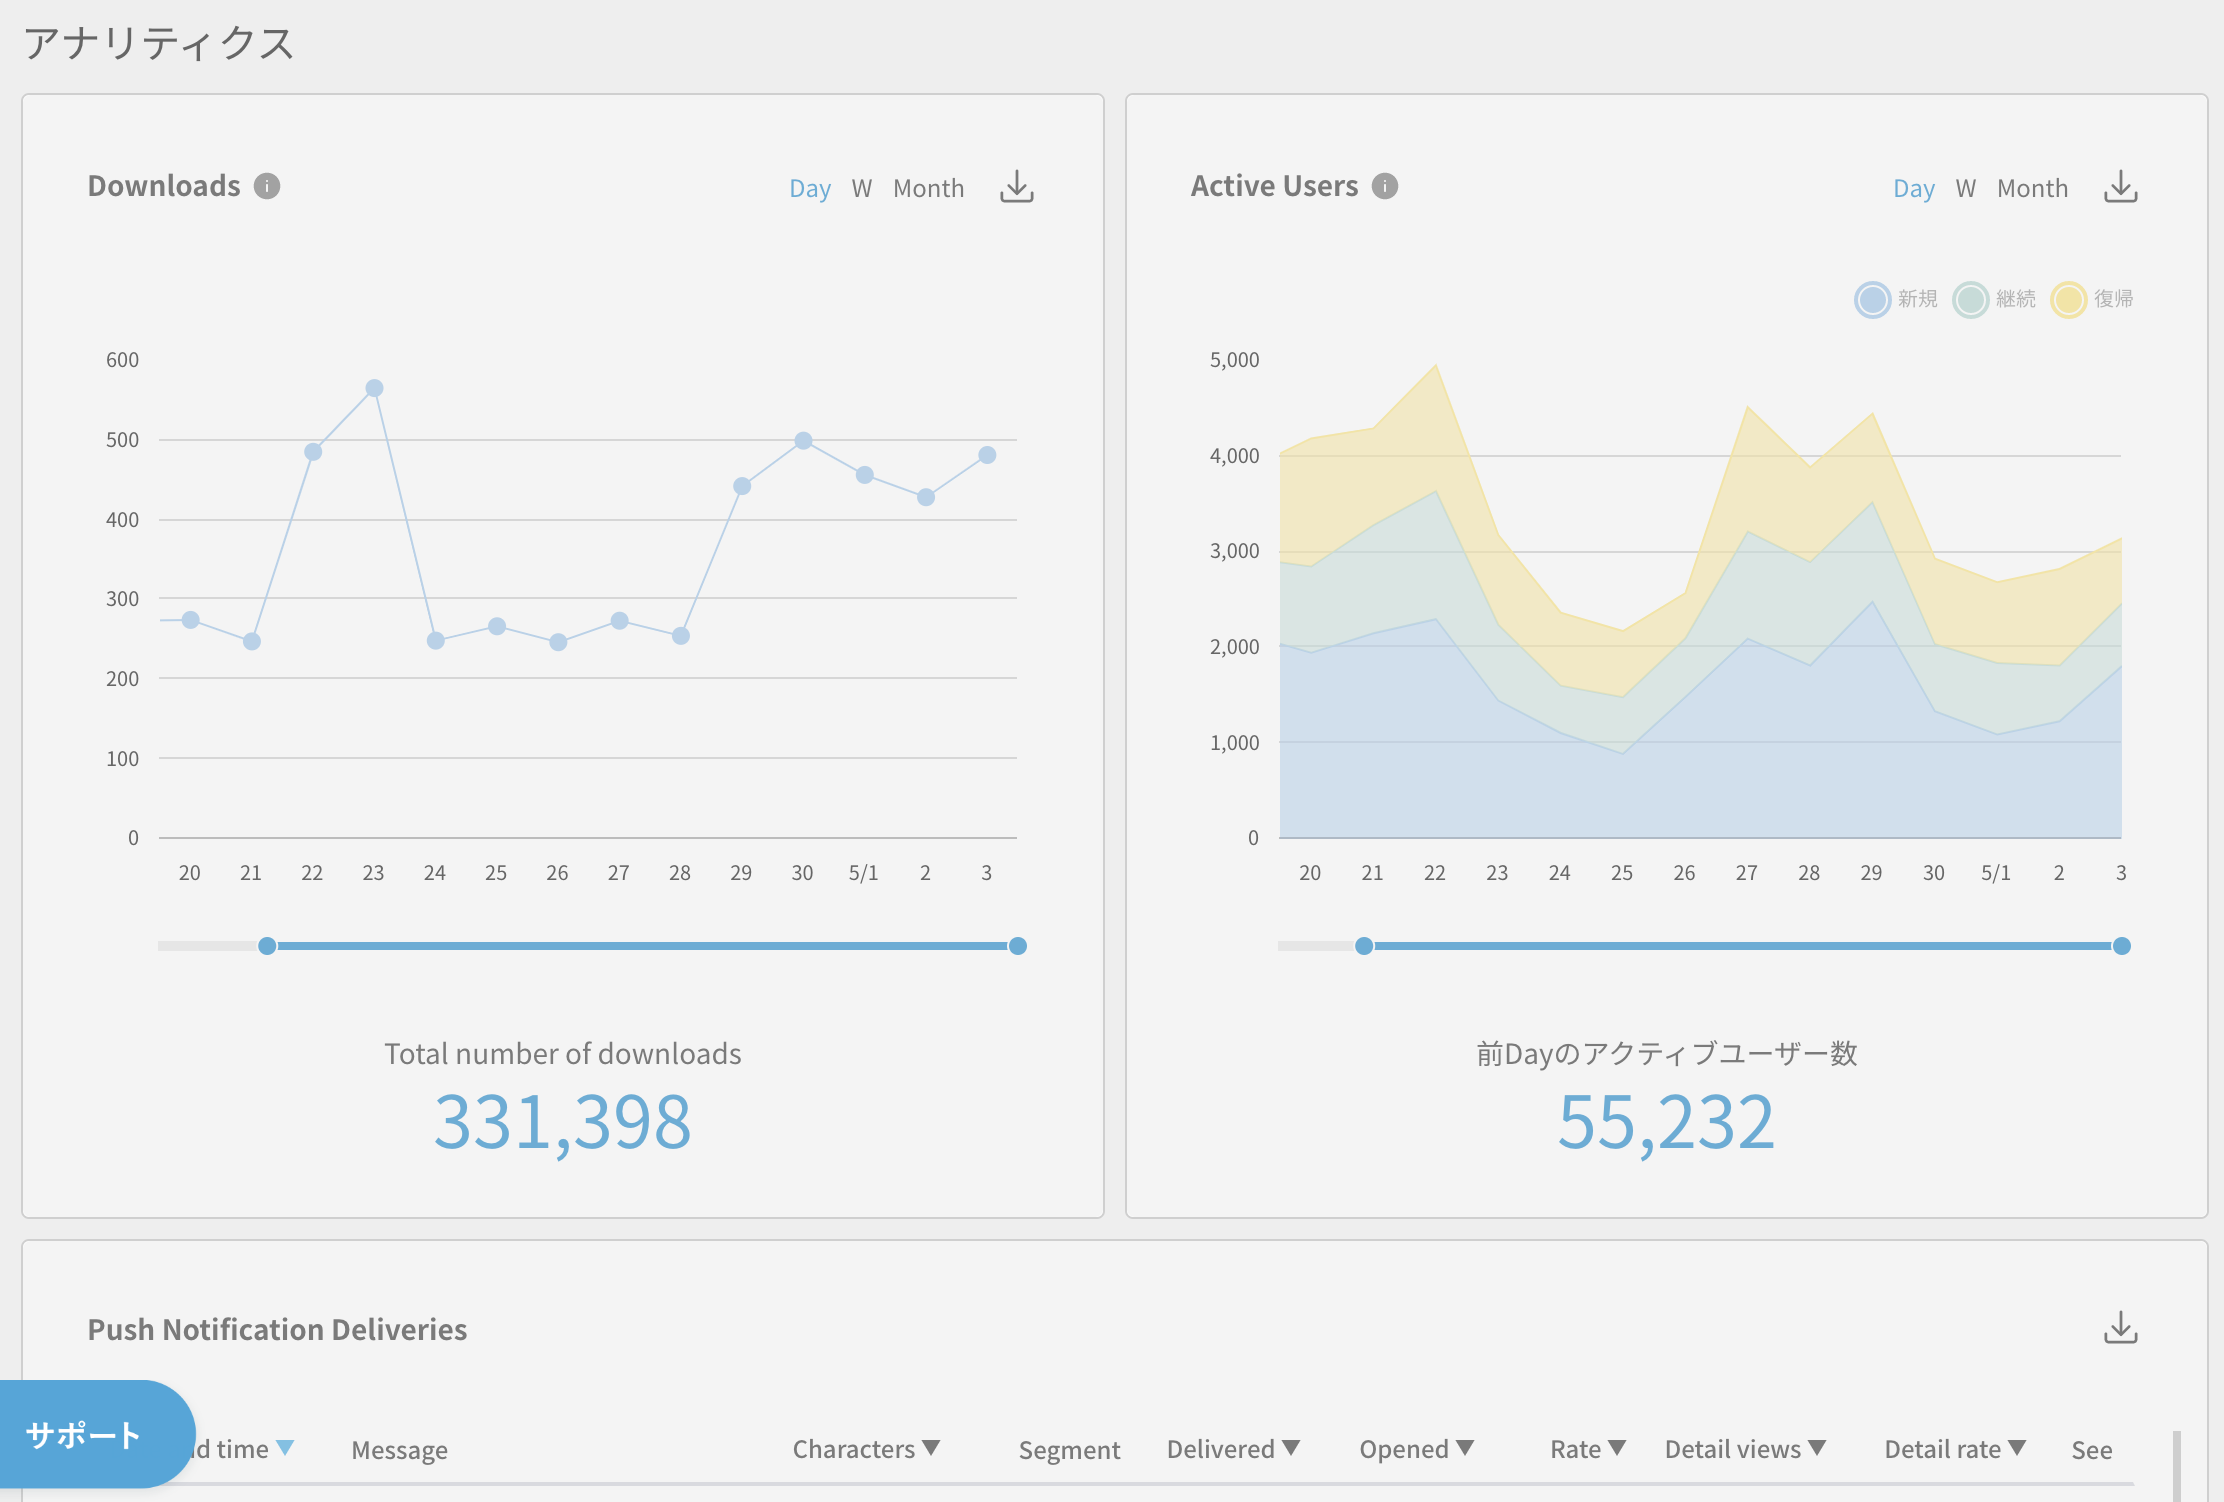The width and height of the screenshot is (2224, 1502).
Task: Sort by Delivered column arrow
Action: coord(1291,1448)
